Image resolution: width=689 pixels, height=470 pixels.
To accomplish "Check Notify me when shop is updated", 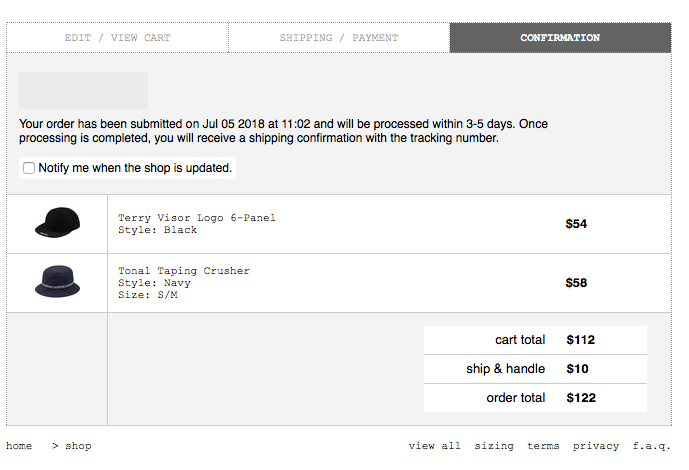I will (29, 168).
